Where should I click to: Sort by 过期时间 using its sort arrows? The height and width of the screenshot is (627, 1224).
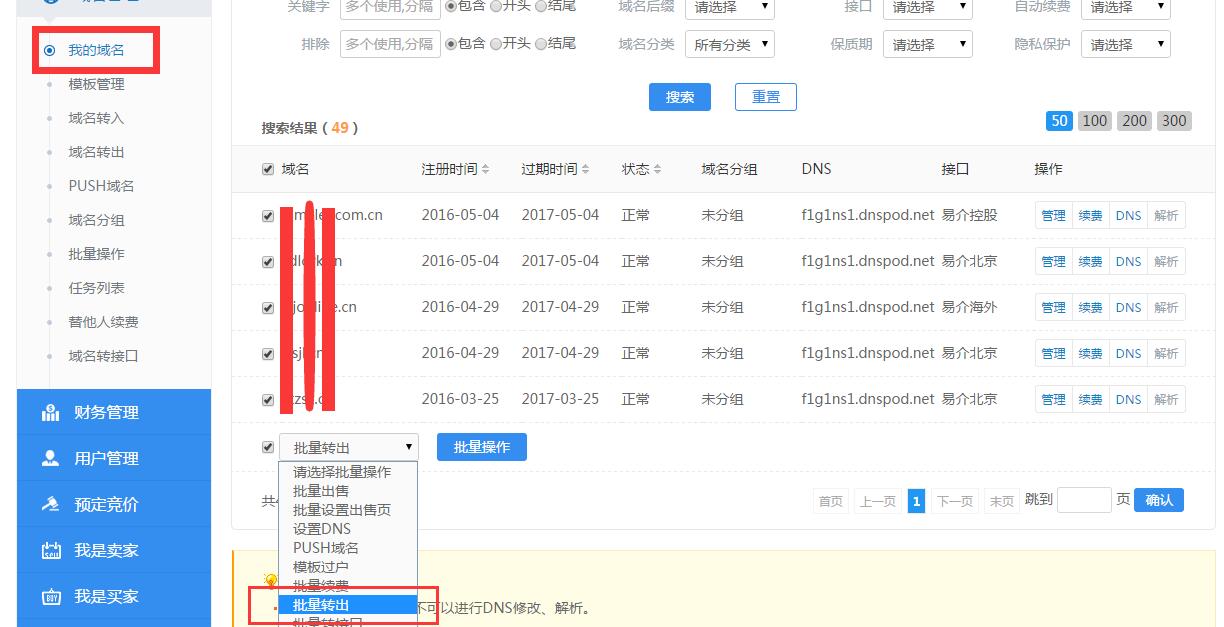pos(585,170)
